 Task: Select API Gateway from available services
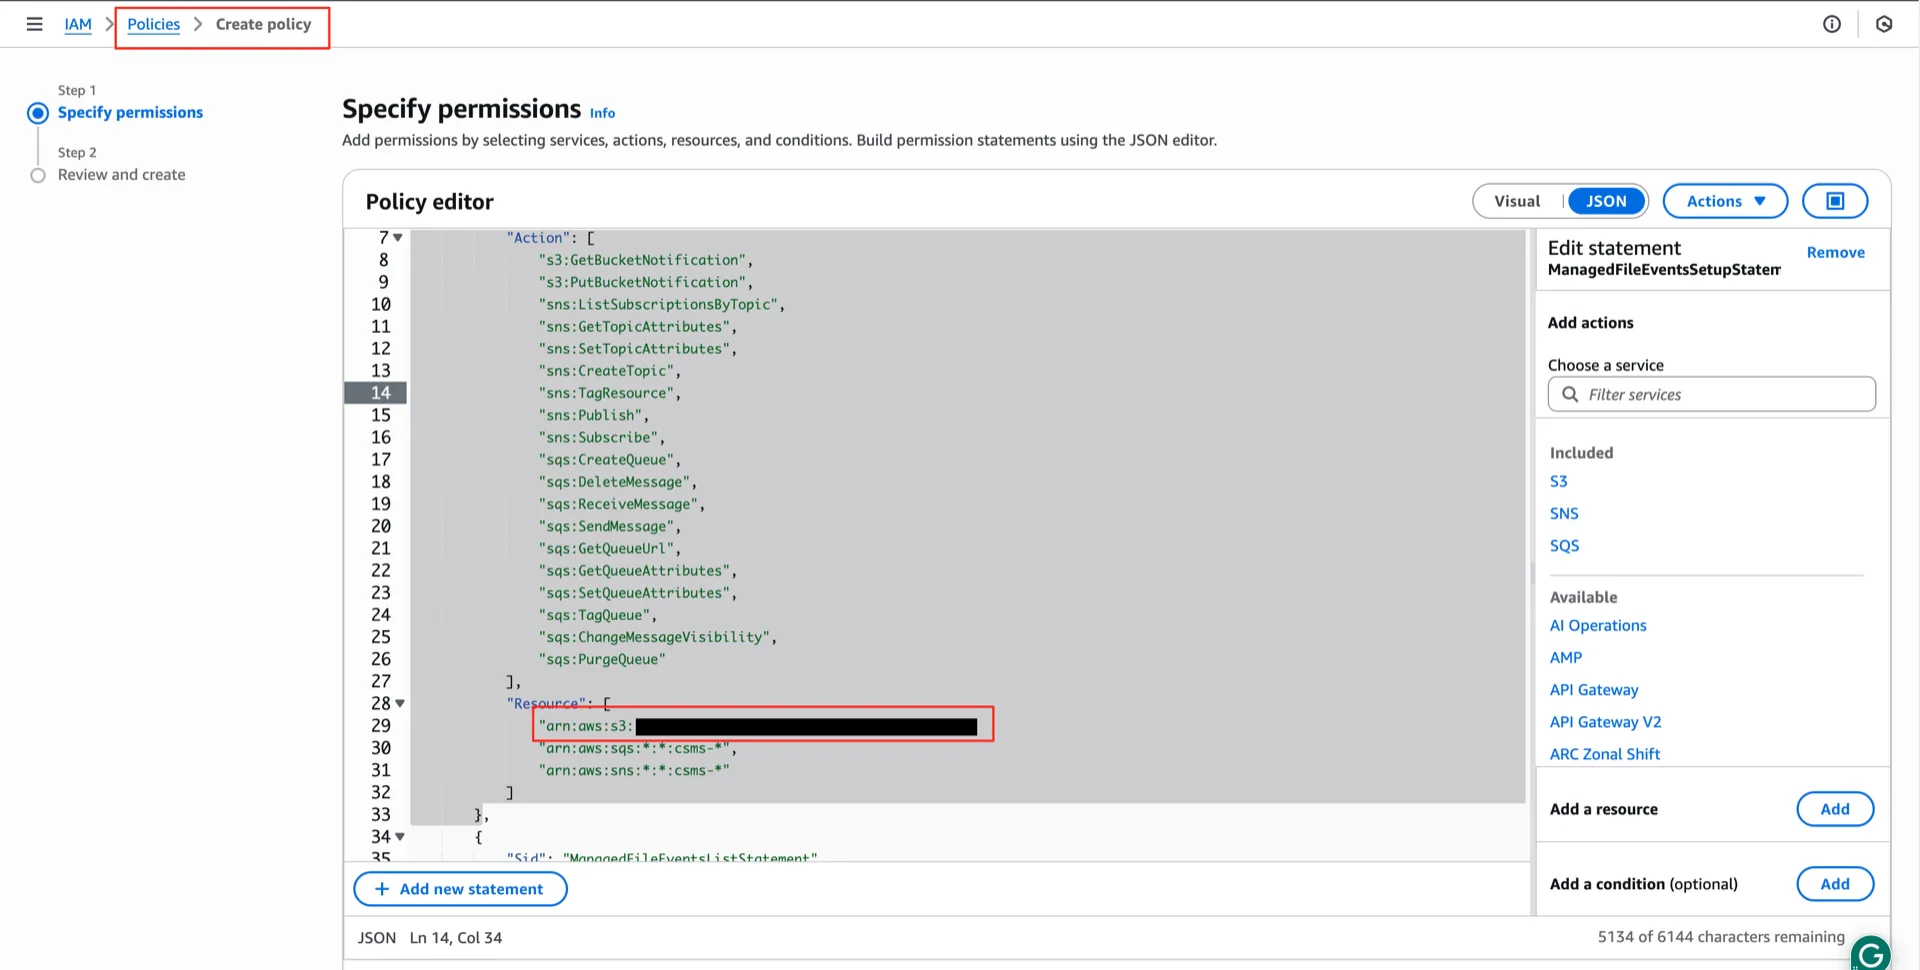(x=1594, y=689)
